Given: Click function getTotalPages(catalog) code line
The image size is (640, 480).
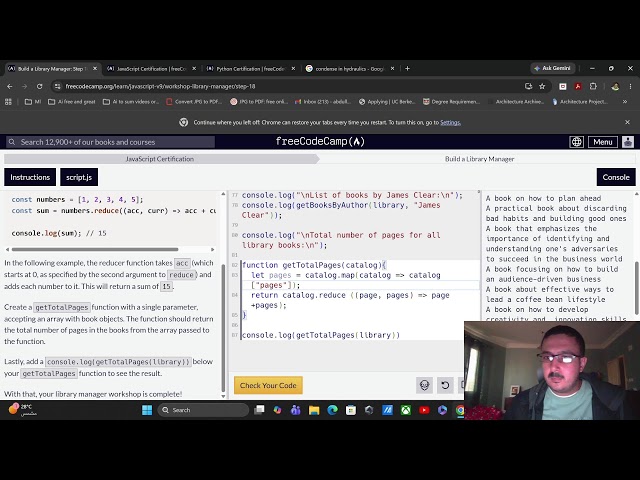Looking at the screenshot, I should coord(314,265).
